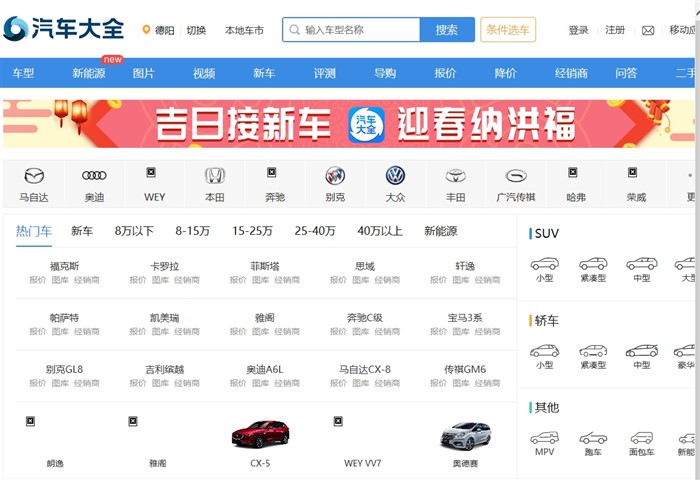This screenshot has height=480, width=700.
Task: Select the Volkswagen brand logo
Action: click(396, 175)
